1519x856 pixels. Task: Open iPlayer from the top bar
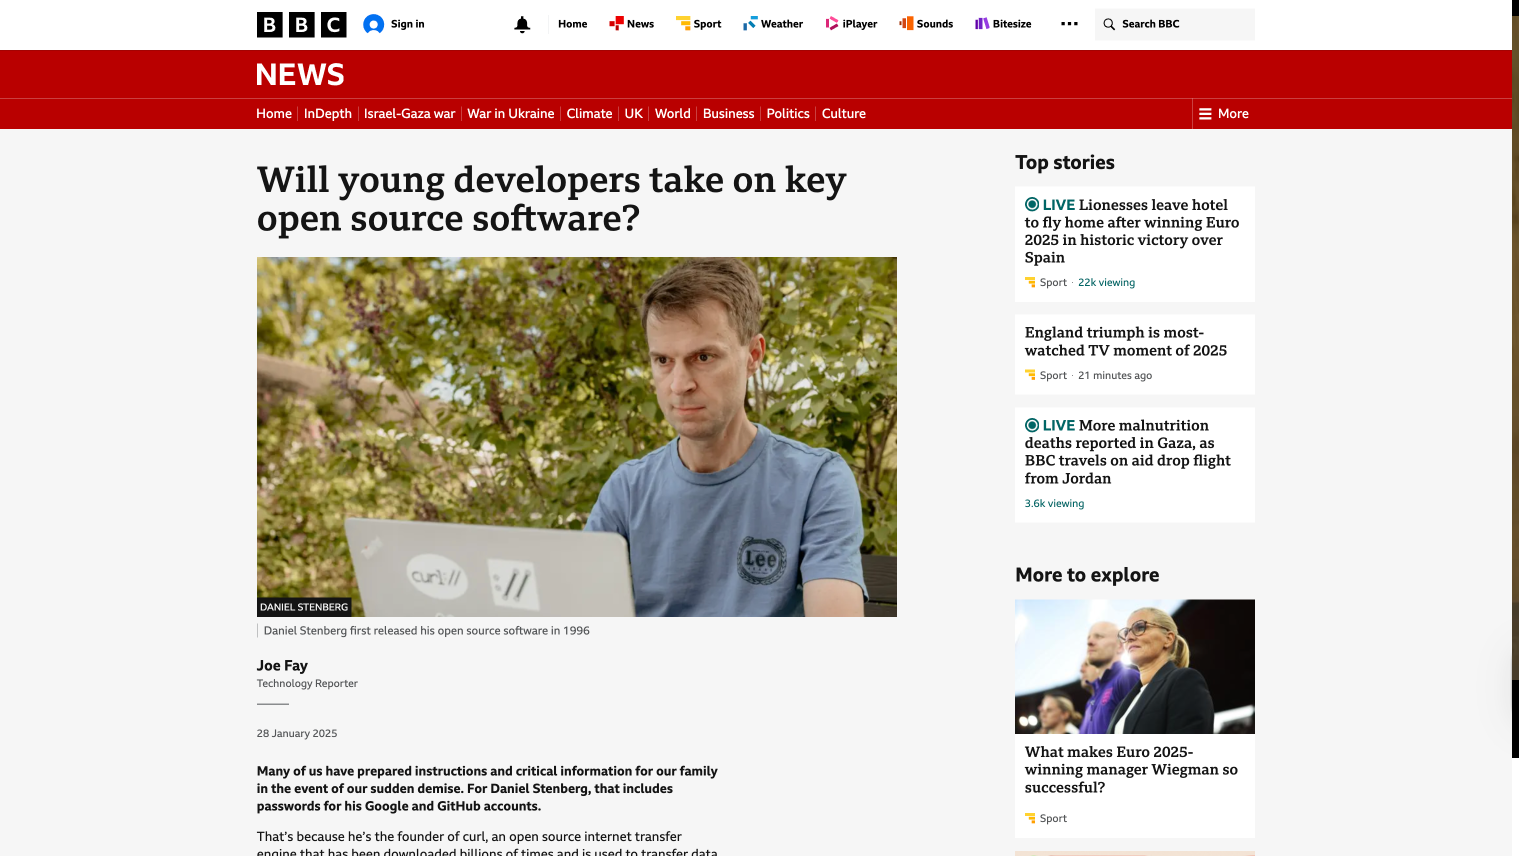pos(851,24)
